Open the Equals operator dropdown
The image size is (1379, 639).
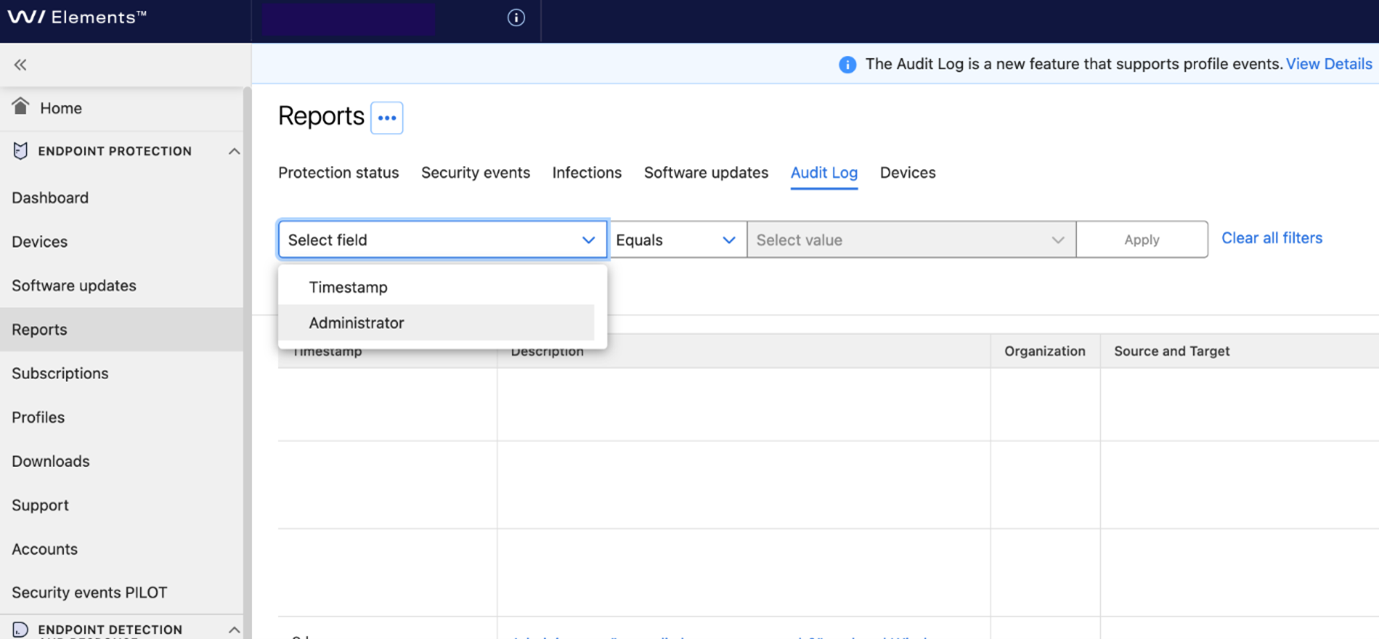click(677, 240)
